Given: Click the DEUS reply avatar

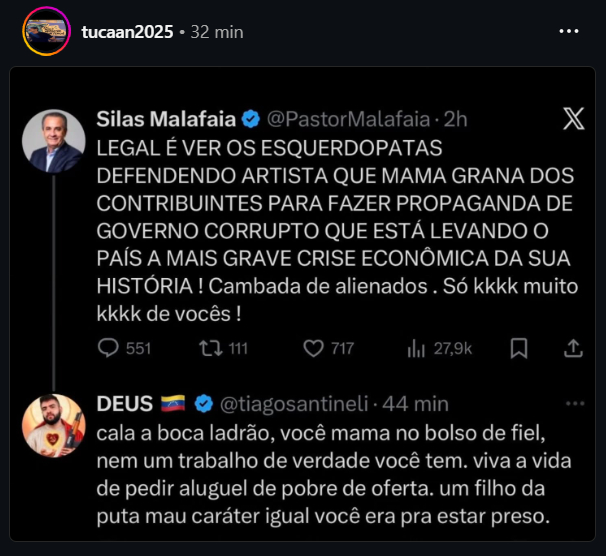Looking at the screenshot, I should (54, 425).
